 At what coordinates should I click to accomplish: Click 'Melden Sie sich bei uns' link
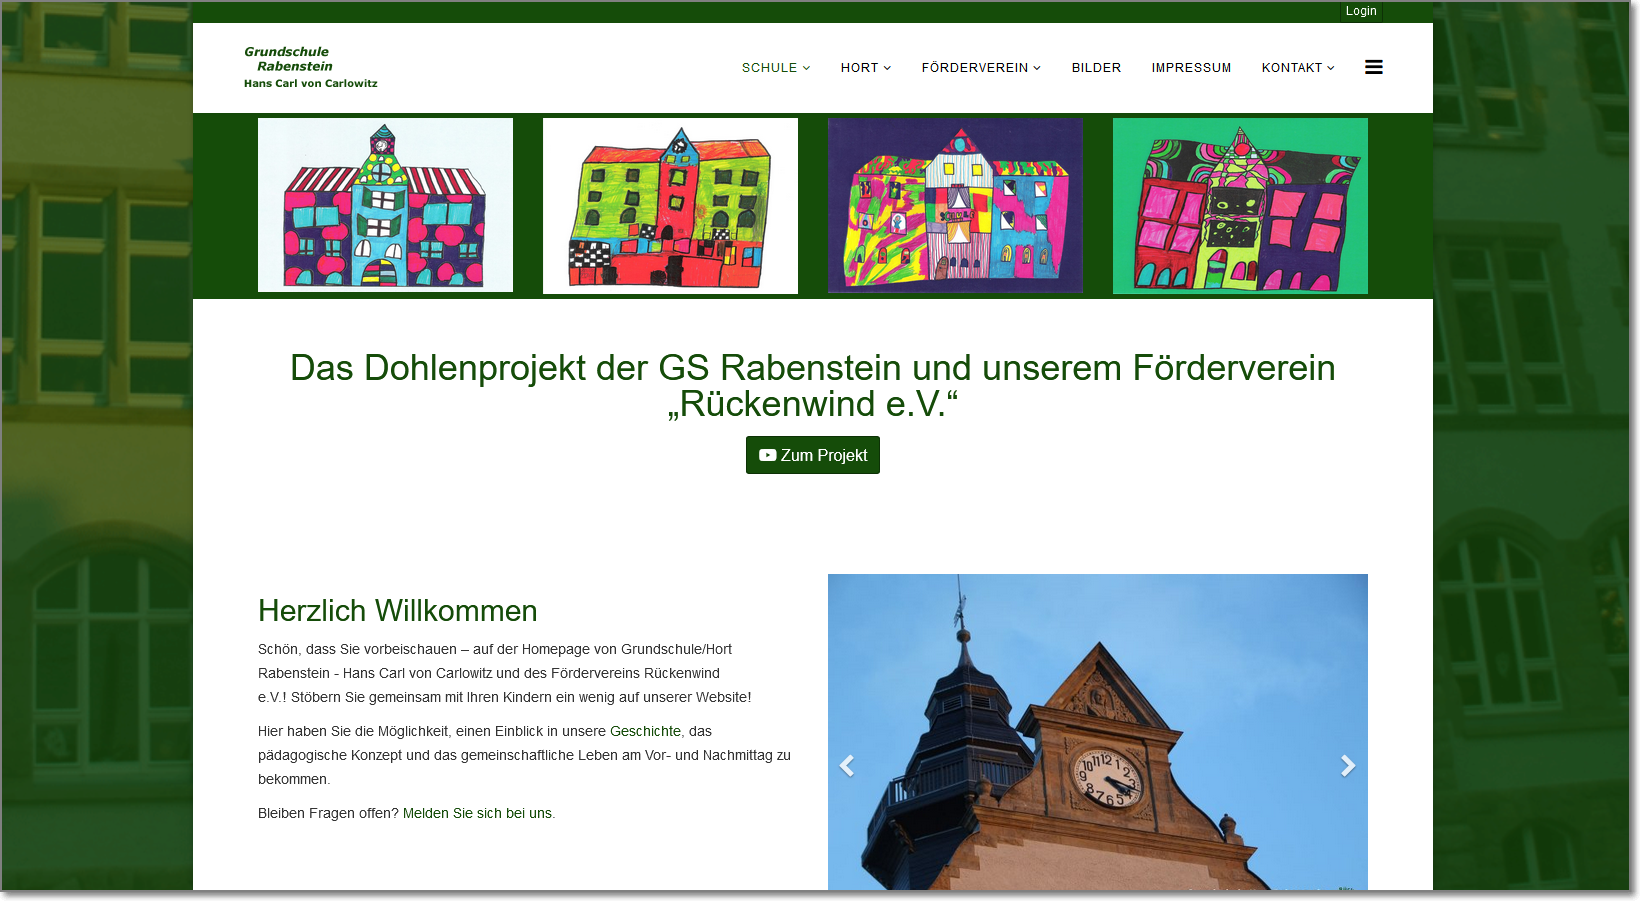point(477,814)
